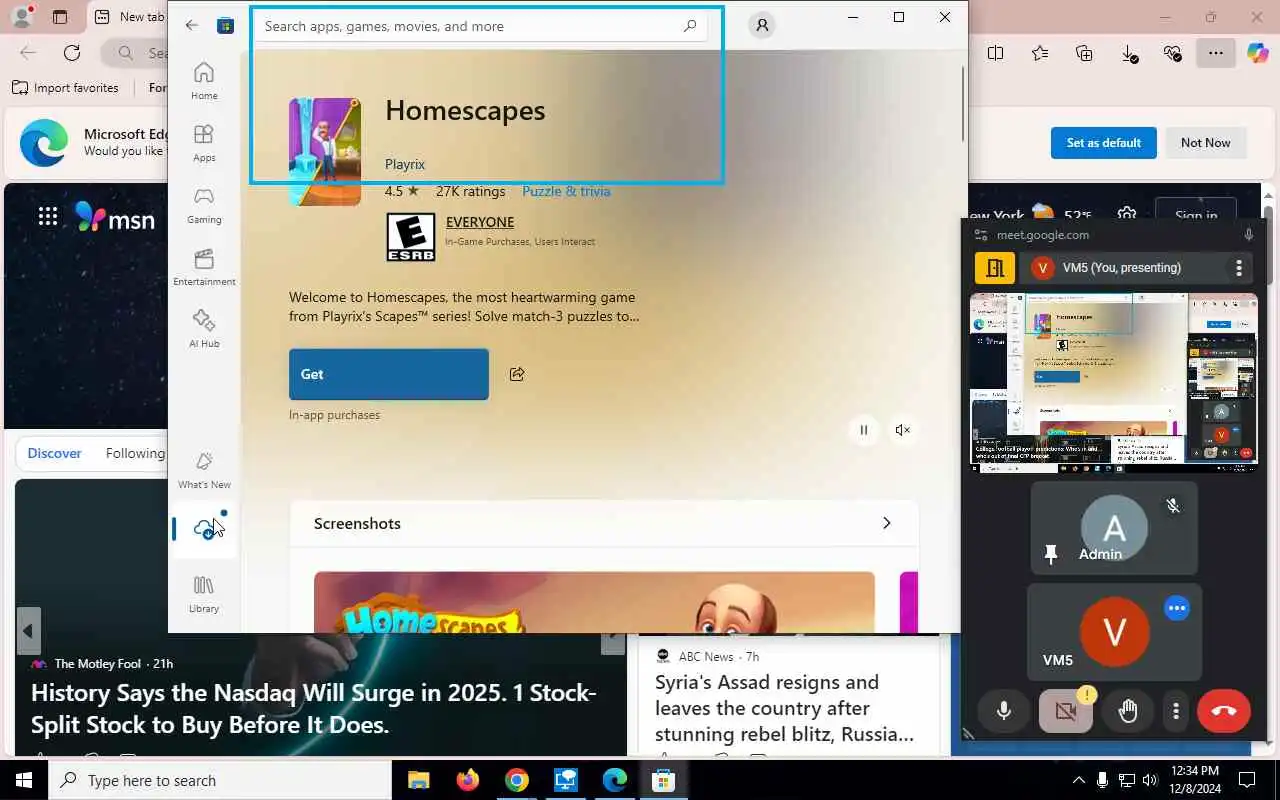This screenshot has width=1280, height=800.
Task: Click the Homescapes app icon image
Action: (x=325, y=152)
